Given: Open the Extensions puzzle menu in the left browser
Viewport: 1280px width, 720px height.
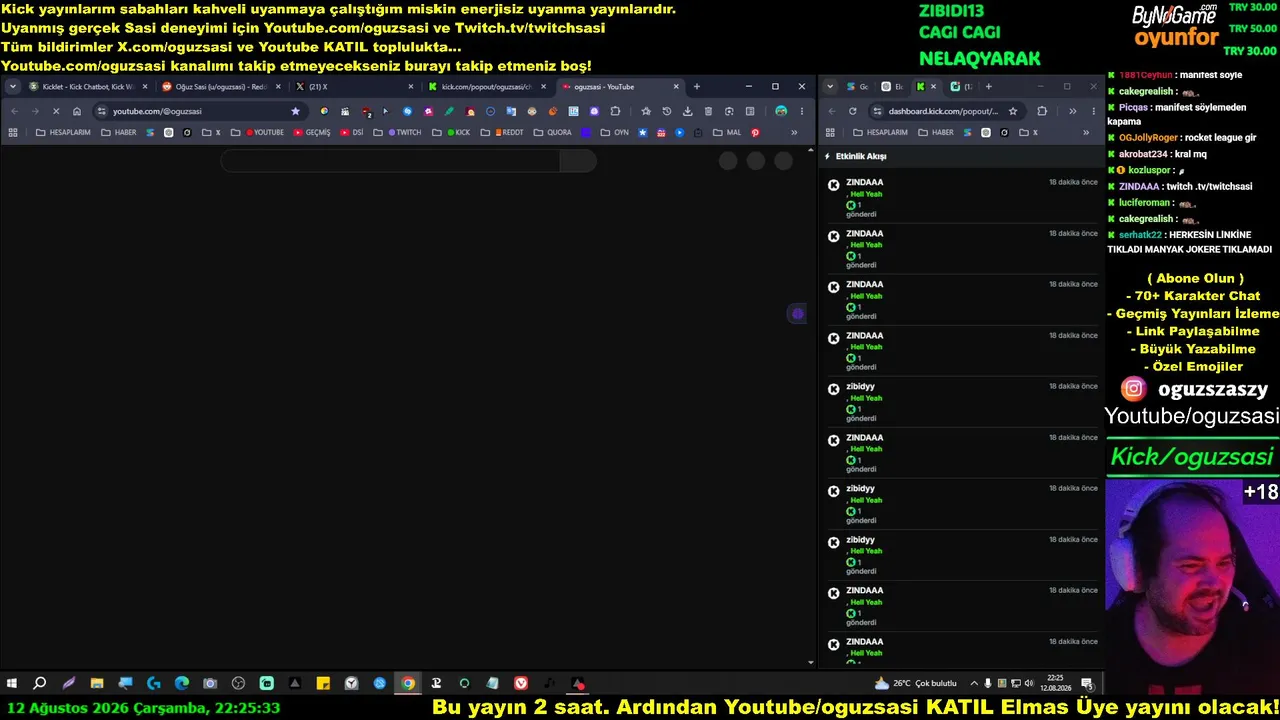Looking at the screenshot, I should click(x=615, y=111).
